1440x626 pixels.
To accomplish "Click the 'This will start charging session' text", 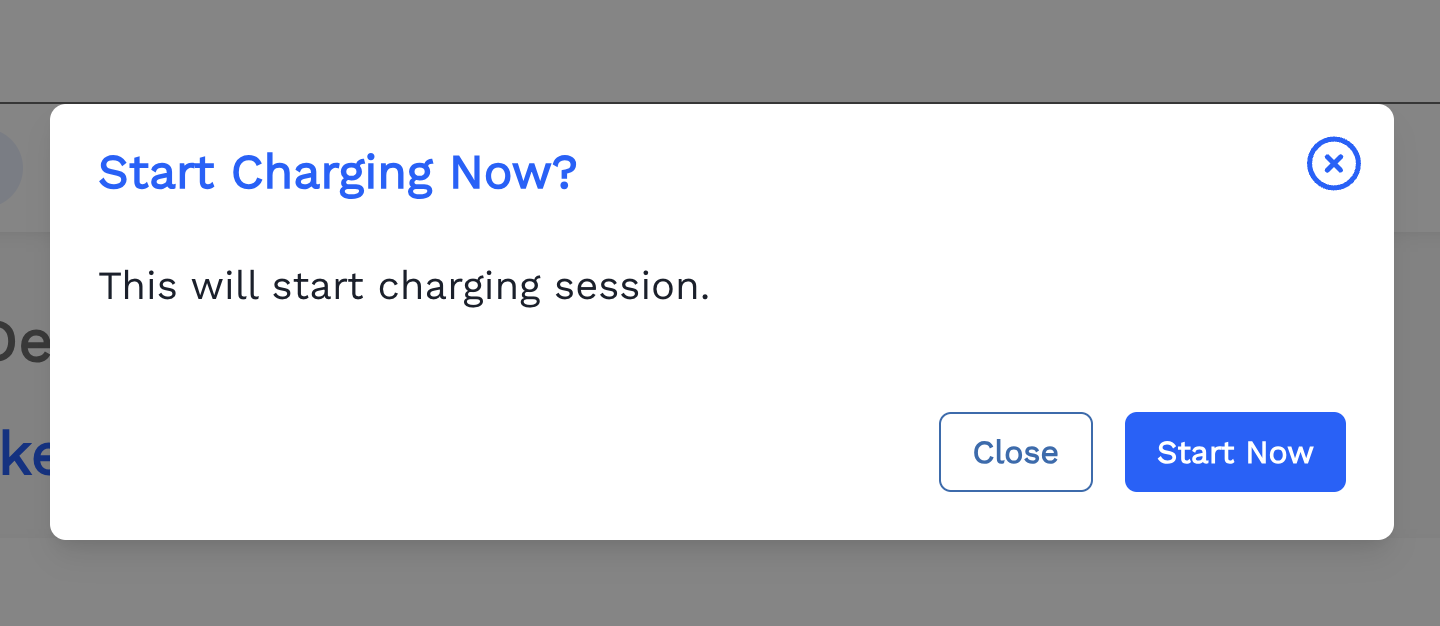I will [404, 287].
